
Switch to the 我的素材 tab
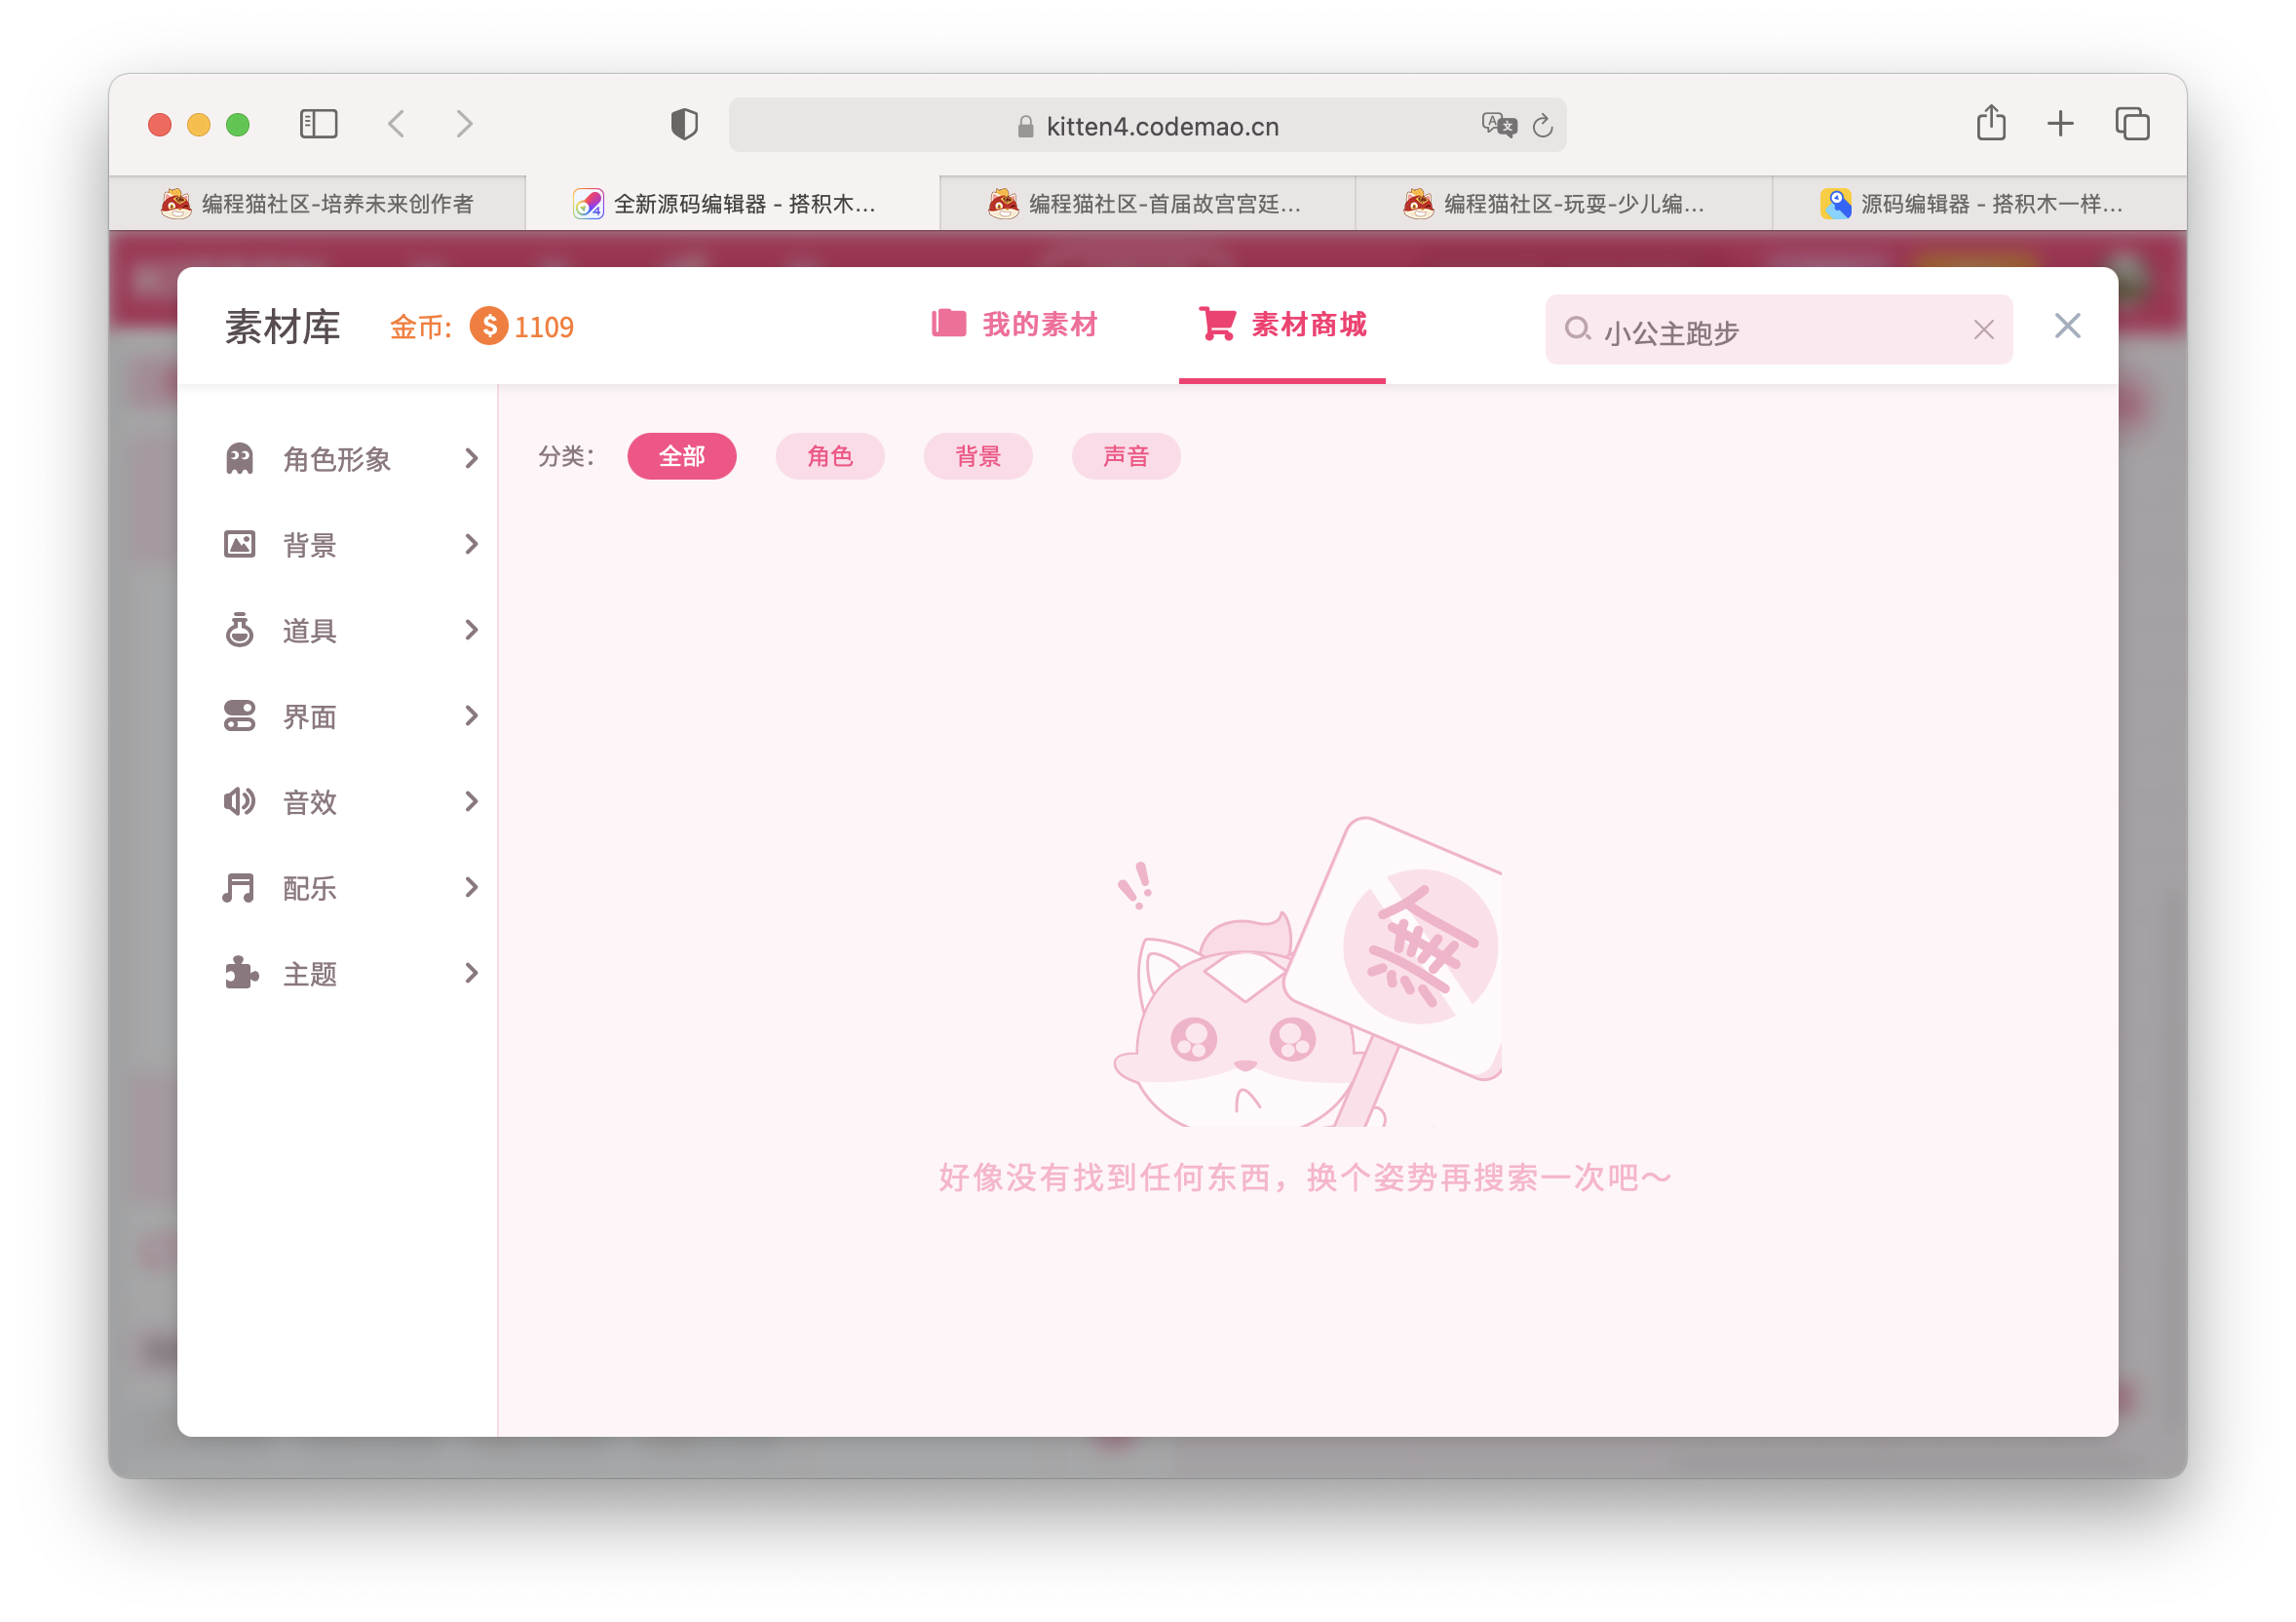point(1014,324)
